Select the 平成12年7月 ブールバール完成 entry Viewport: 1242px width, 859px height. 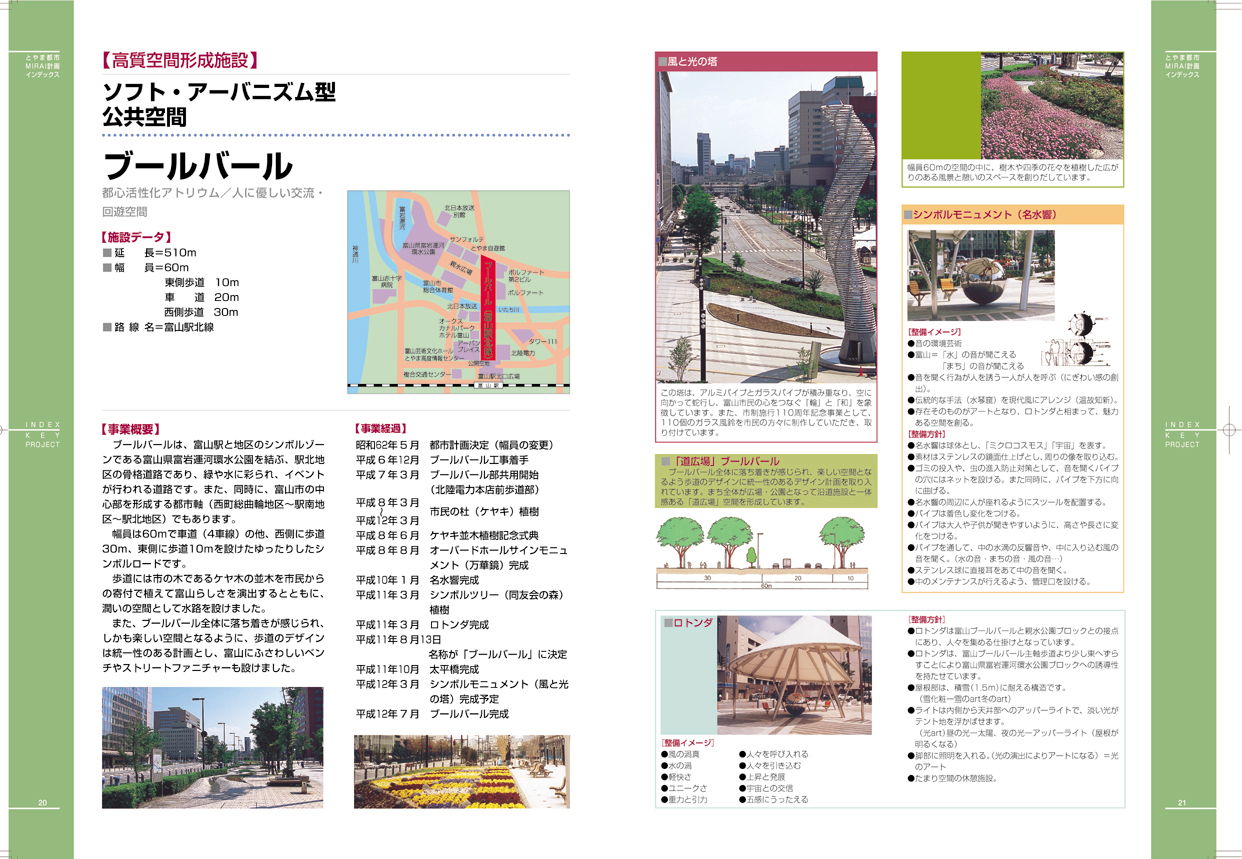tap(432, 715)
